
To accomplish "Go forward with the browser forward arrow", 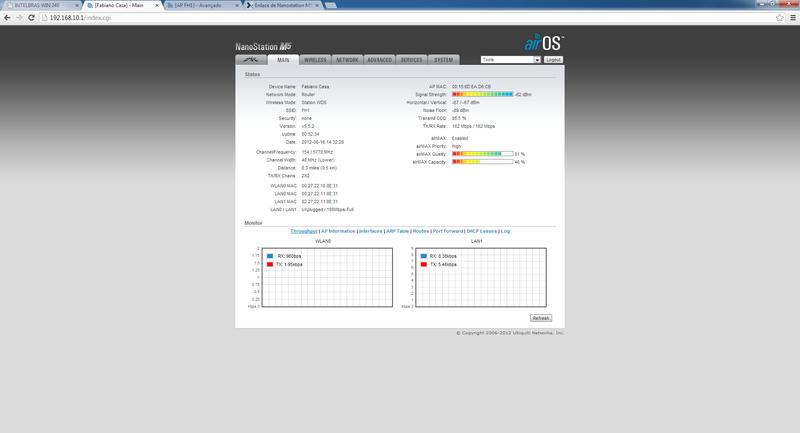I will tap(19, 17).
